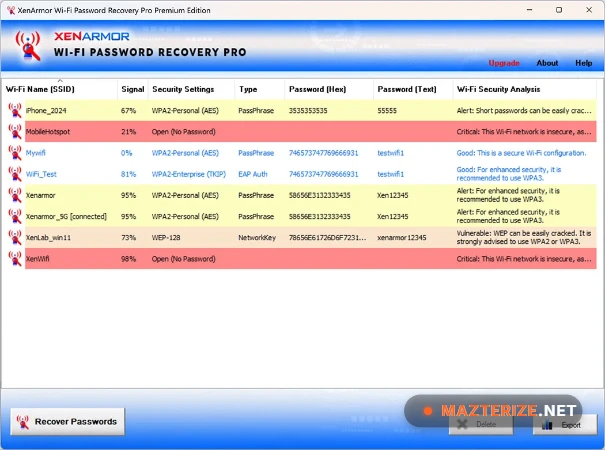Select the Mywifi network name
Viewport: 605px width, 450px height.
pyautogui.click(x=35, y=153)
